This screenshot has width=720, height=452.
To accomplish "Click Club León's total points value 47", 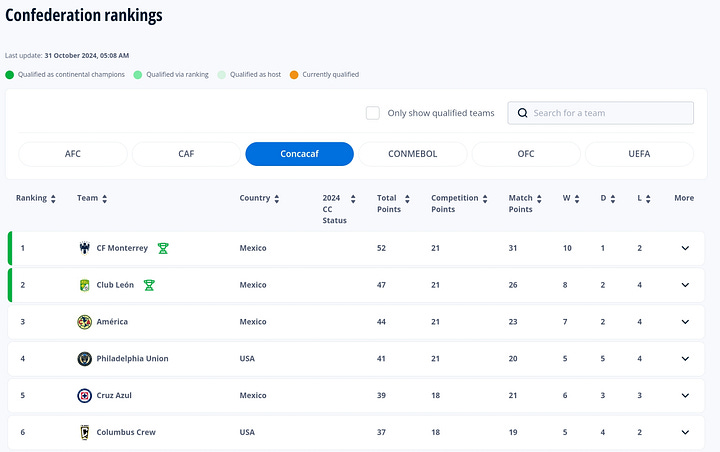I will tap(381, 285).
